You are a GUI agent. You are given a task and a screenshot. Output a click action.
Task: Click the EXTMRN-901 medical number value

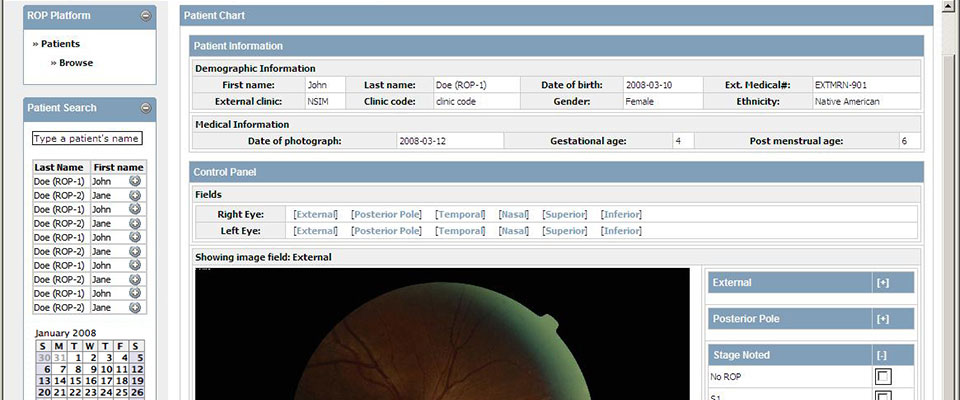(x=841, y=85)
